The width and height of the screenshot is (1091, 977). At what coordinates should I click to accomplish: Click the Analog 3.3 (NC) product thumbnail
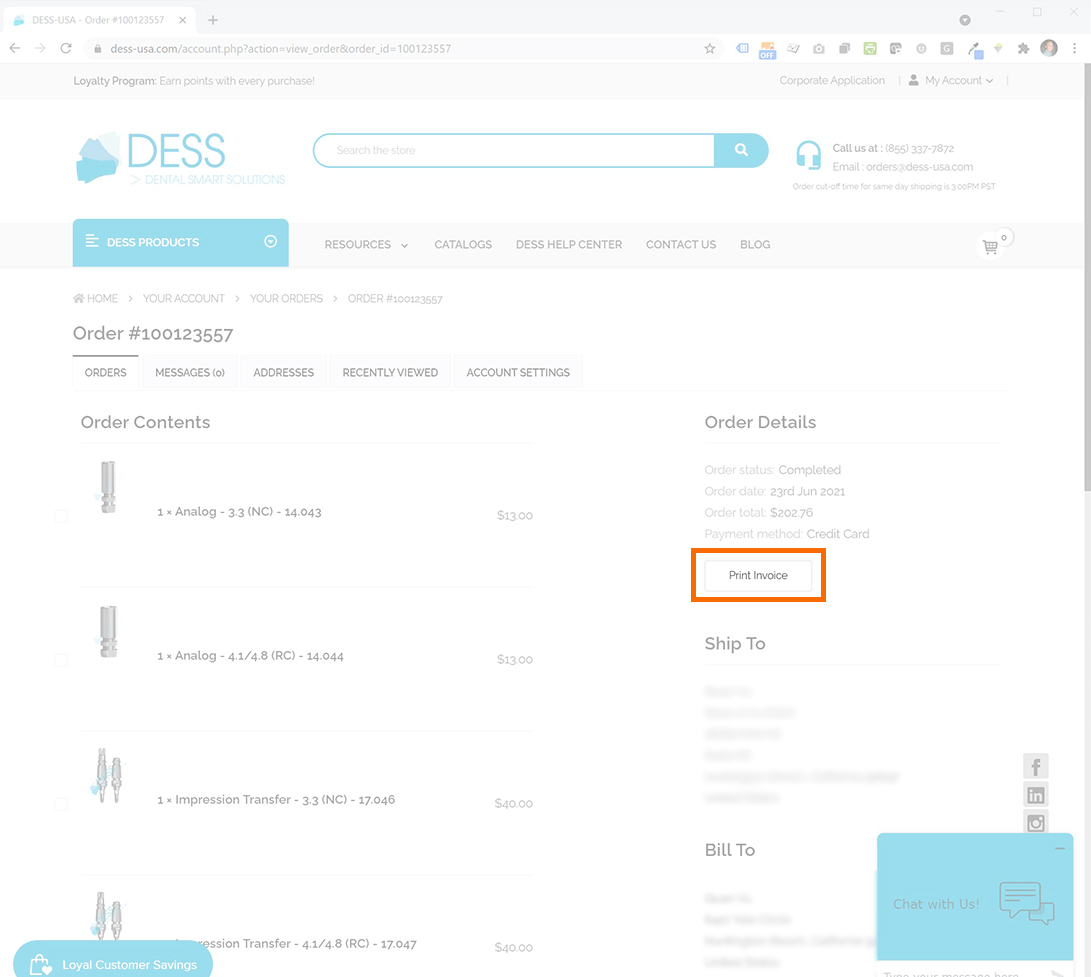(108, 486)
